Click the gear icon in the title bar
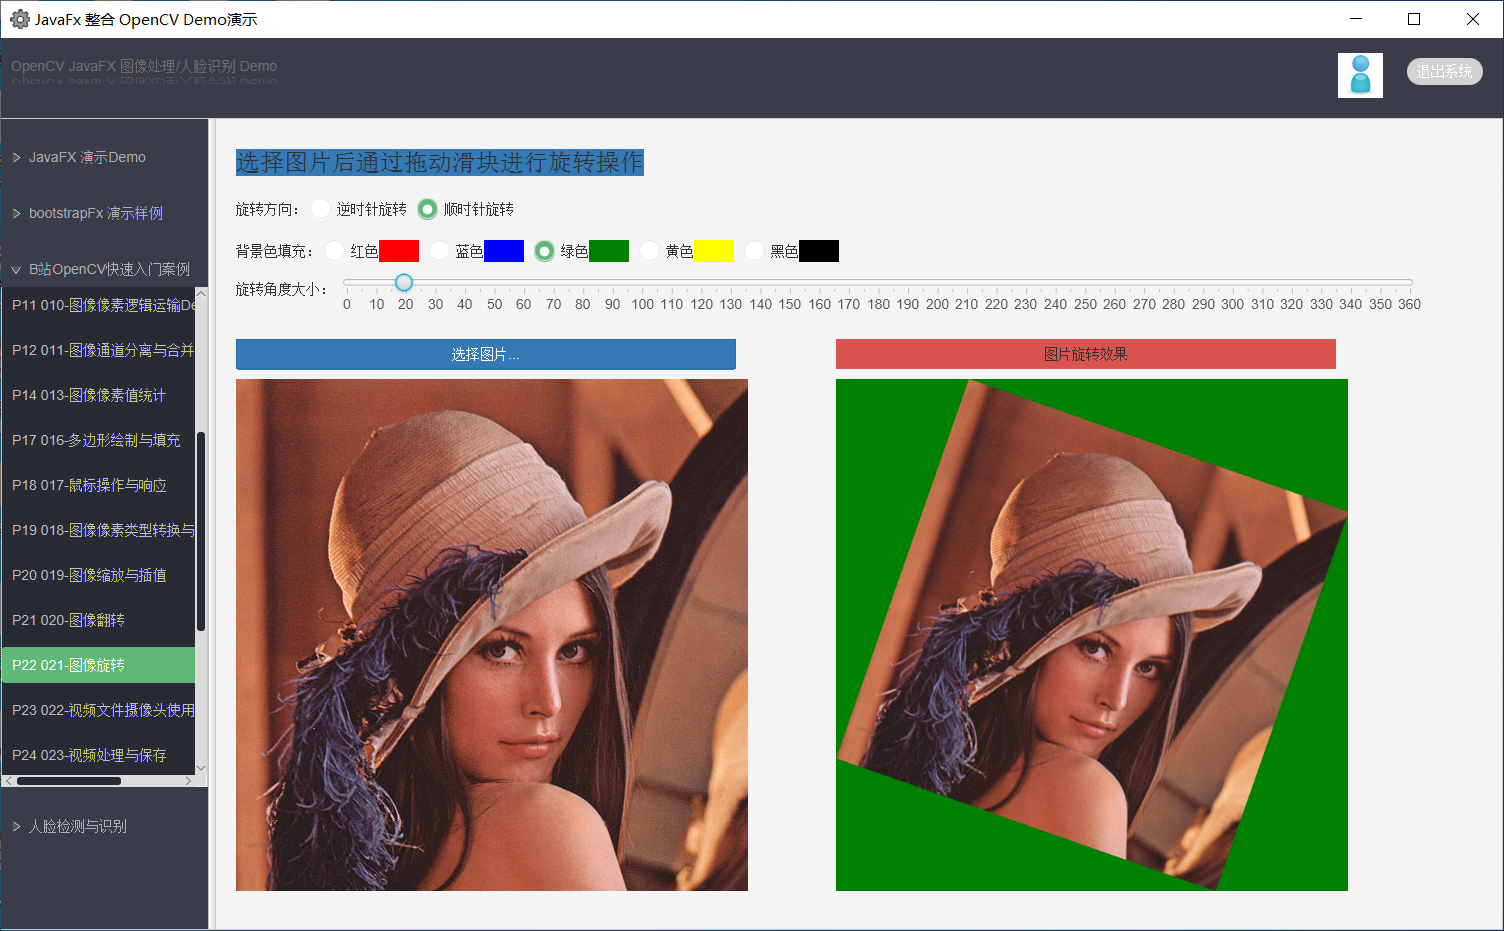 coord(20,18)
